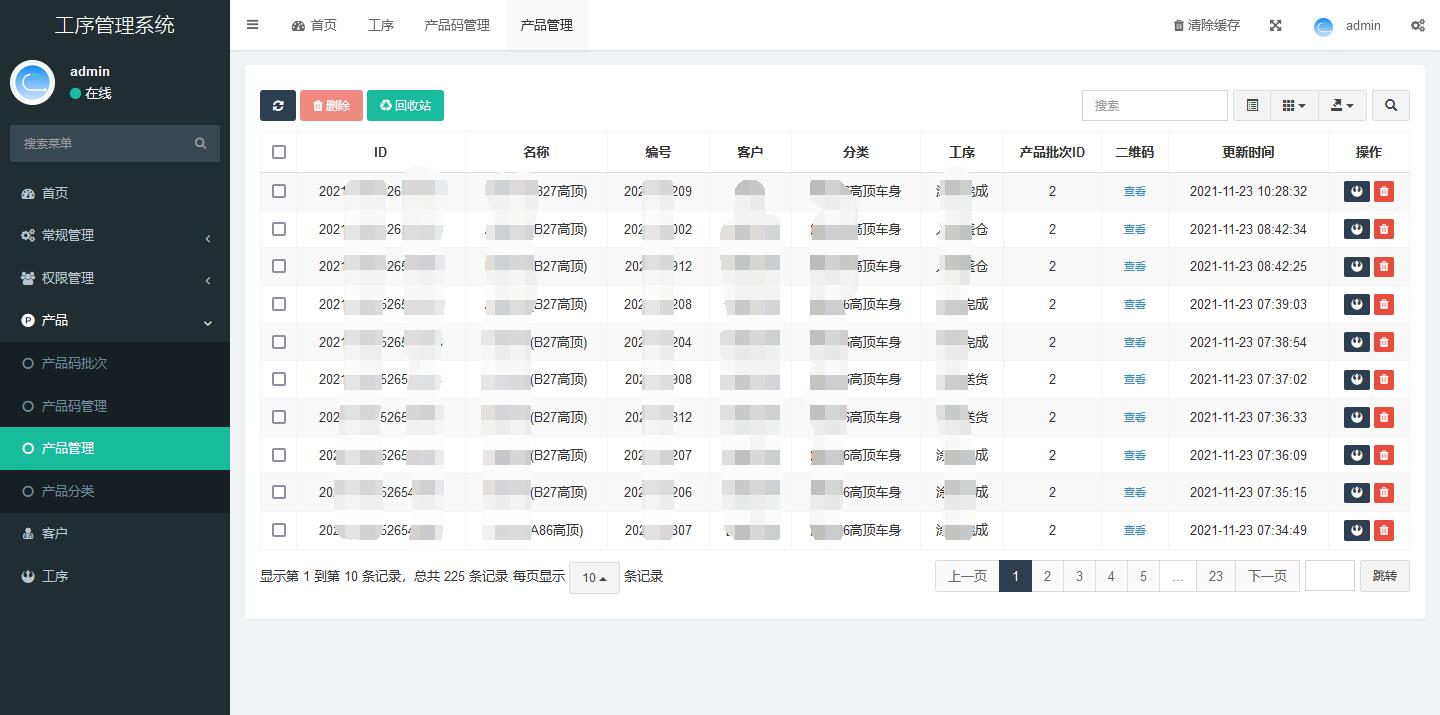Image resolution: width=1440 pixels, height=715 pixels.
Task: Click the sidebar menu search icon
Action: pyautogui.click(x=200, y=143)
